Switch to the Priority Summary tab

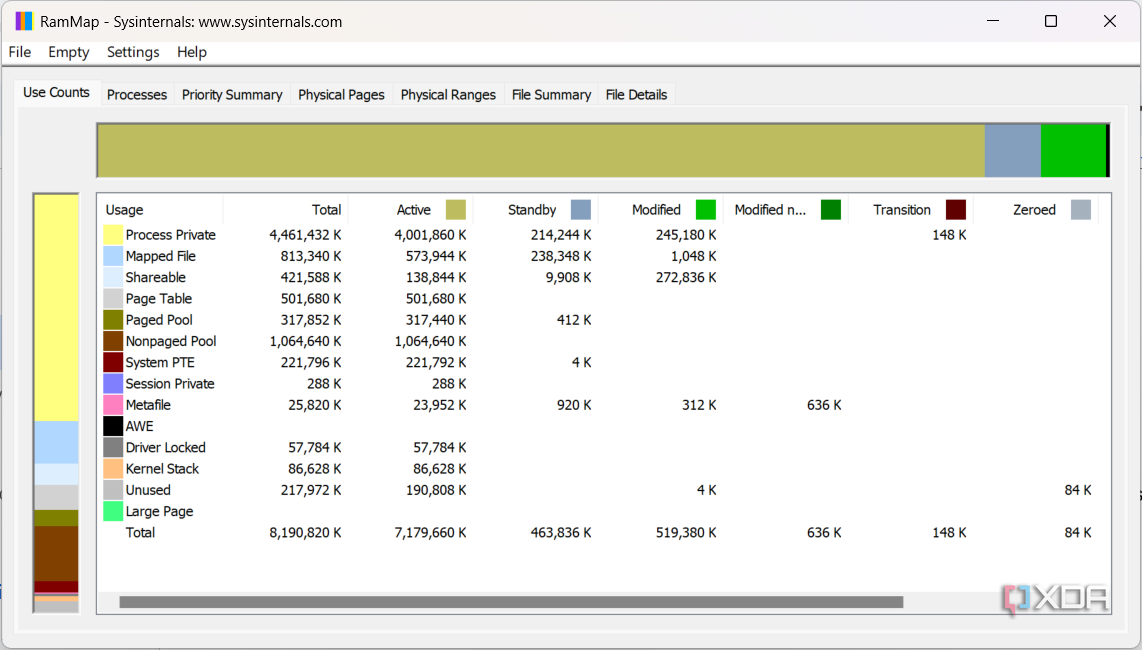tap(232, 95)
